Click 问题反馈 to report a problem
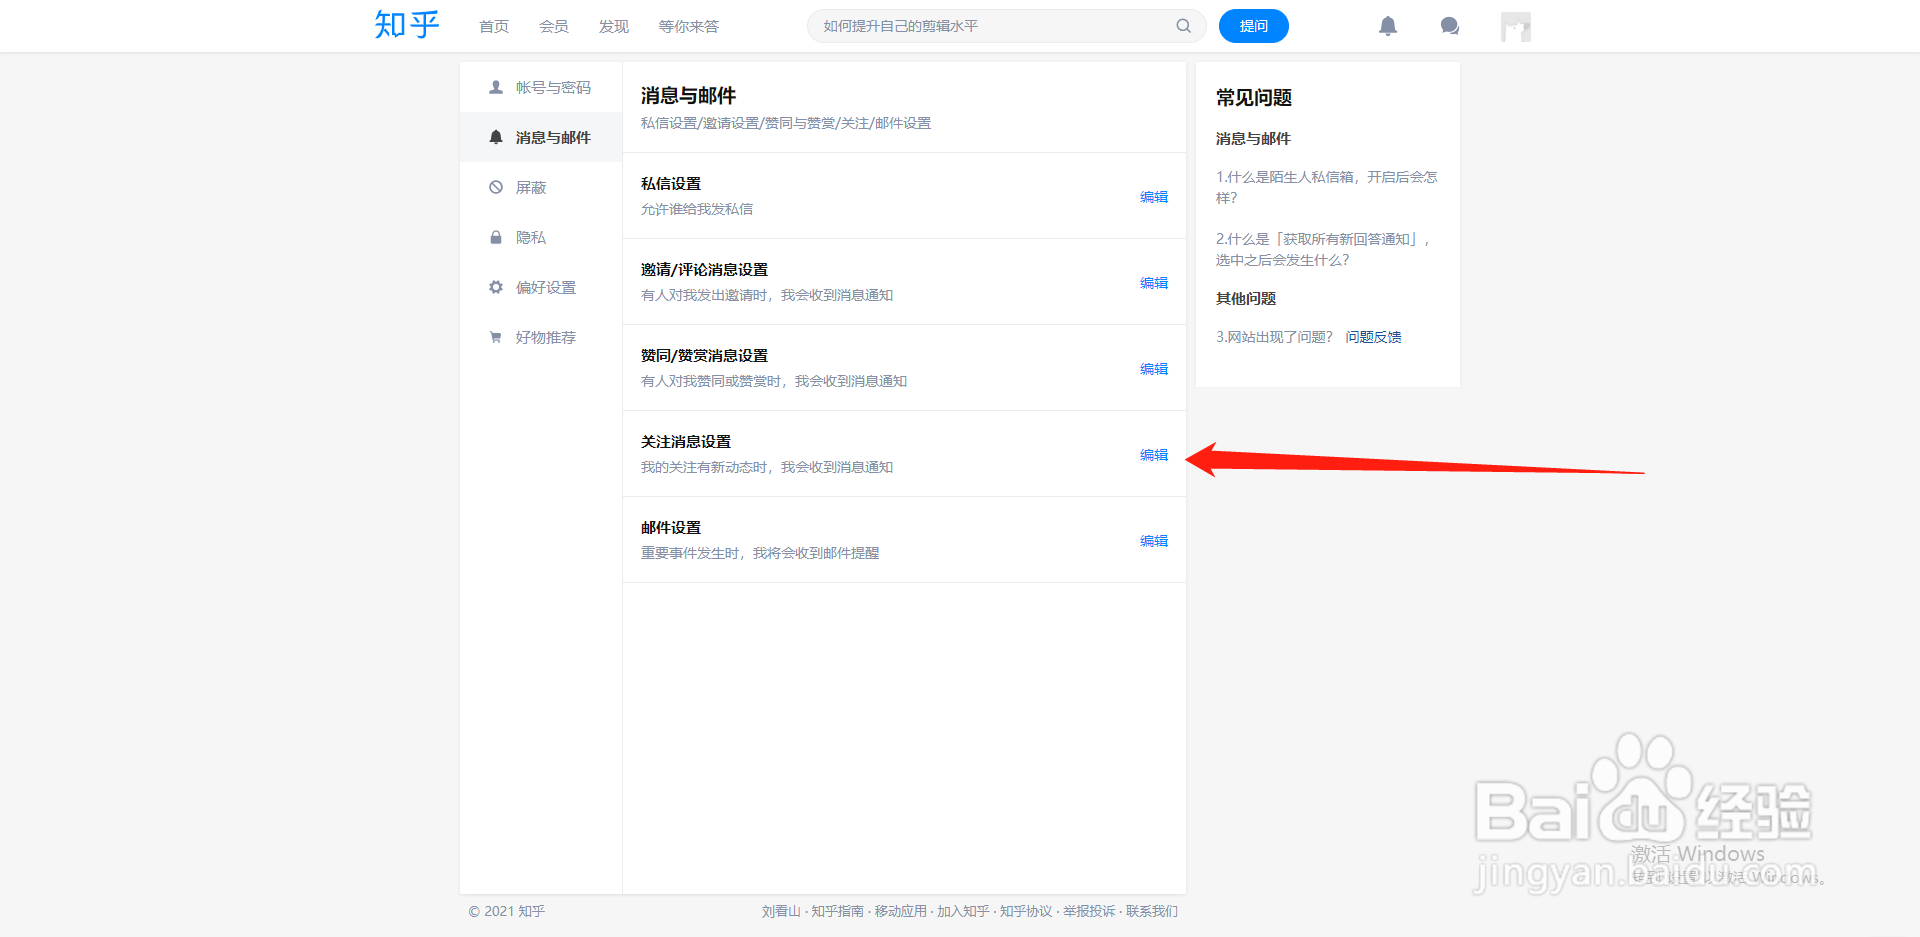This screenshot has height=937, width=1920. [x=1373, y=337]
